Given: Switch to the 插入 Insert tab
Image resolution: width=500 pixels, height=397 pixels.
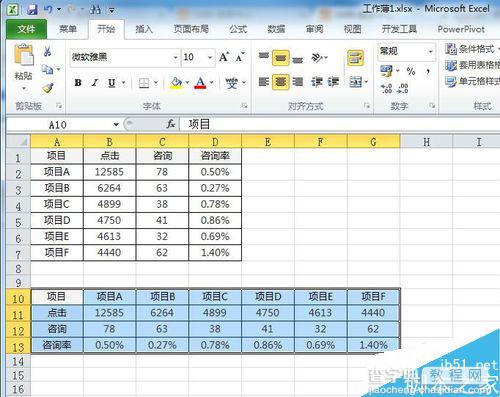Looking at the screenshot, I should coord(144,29).
